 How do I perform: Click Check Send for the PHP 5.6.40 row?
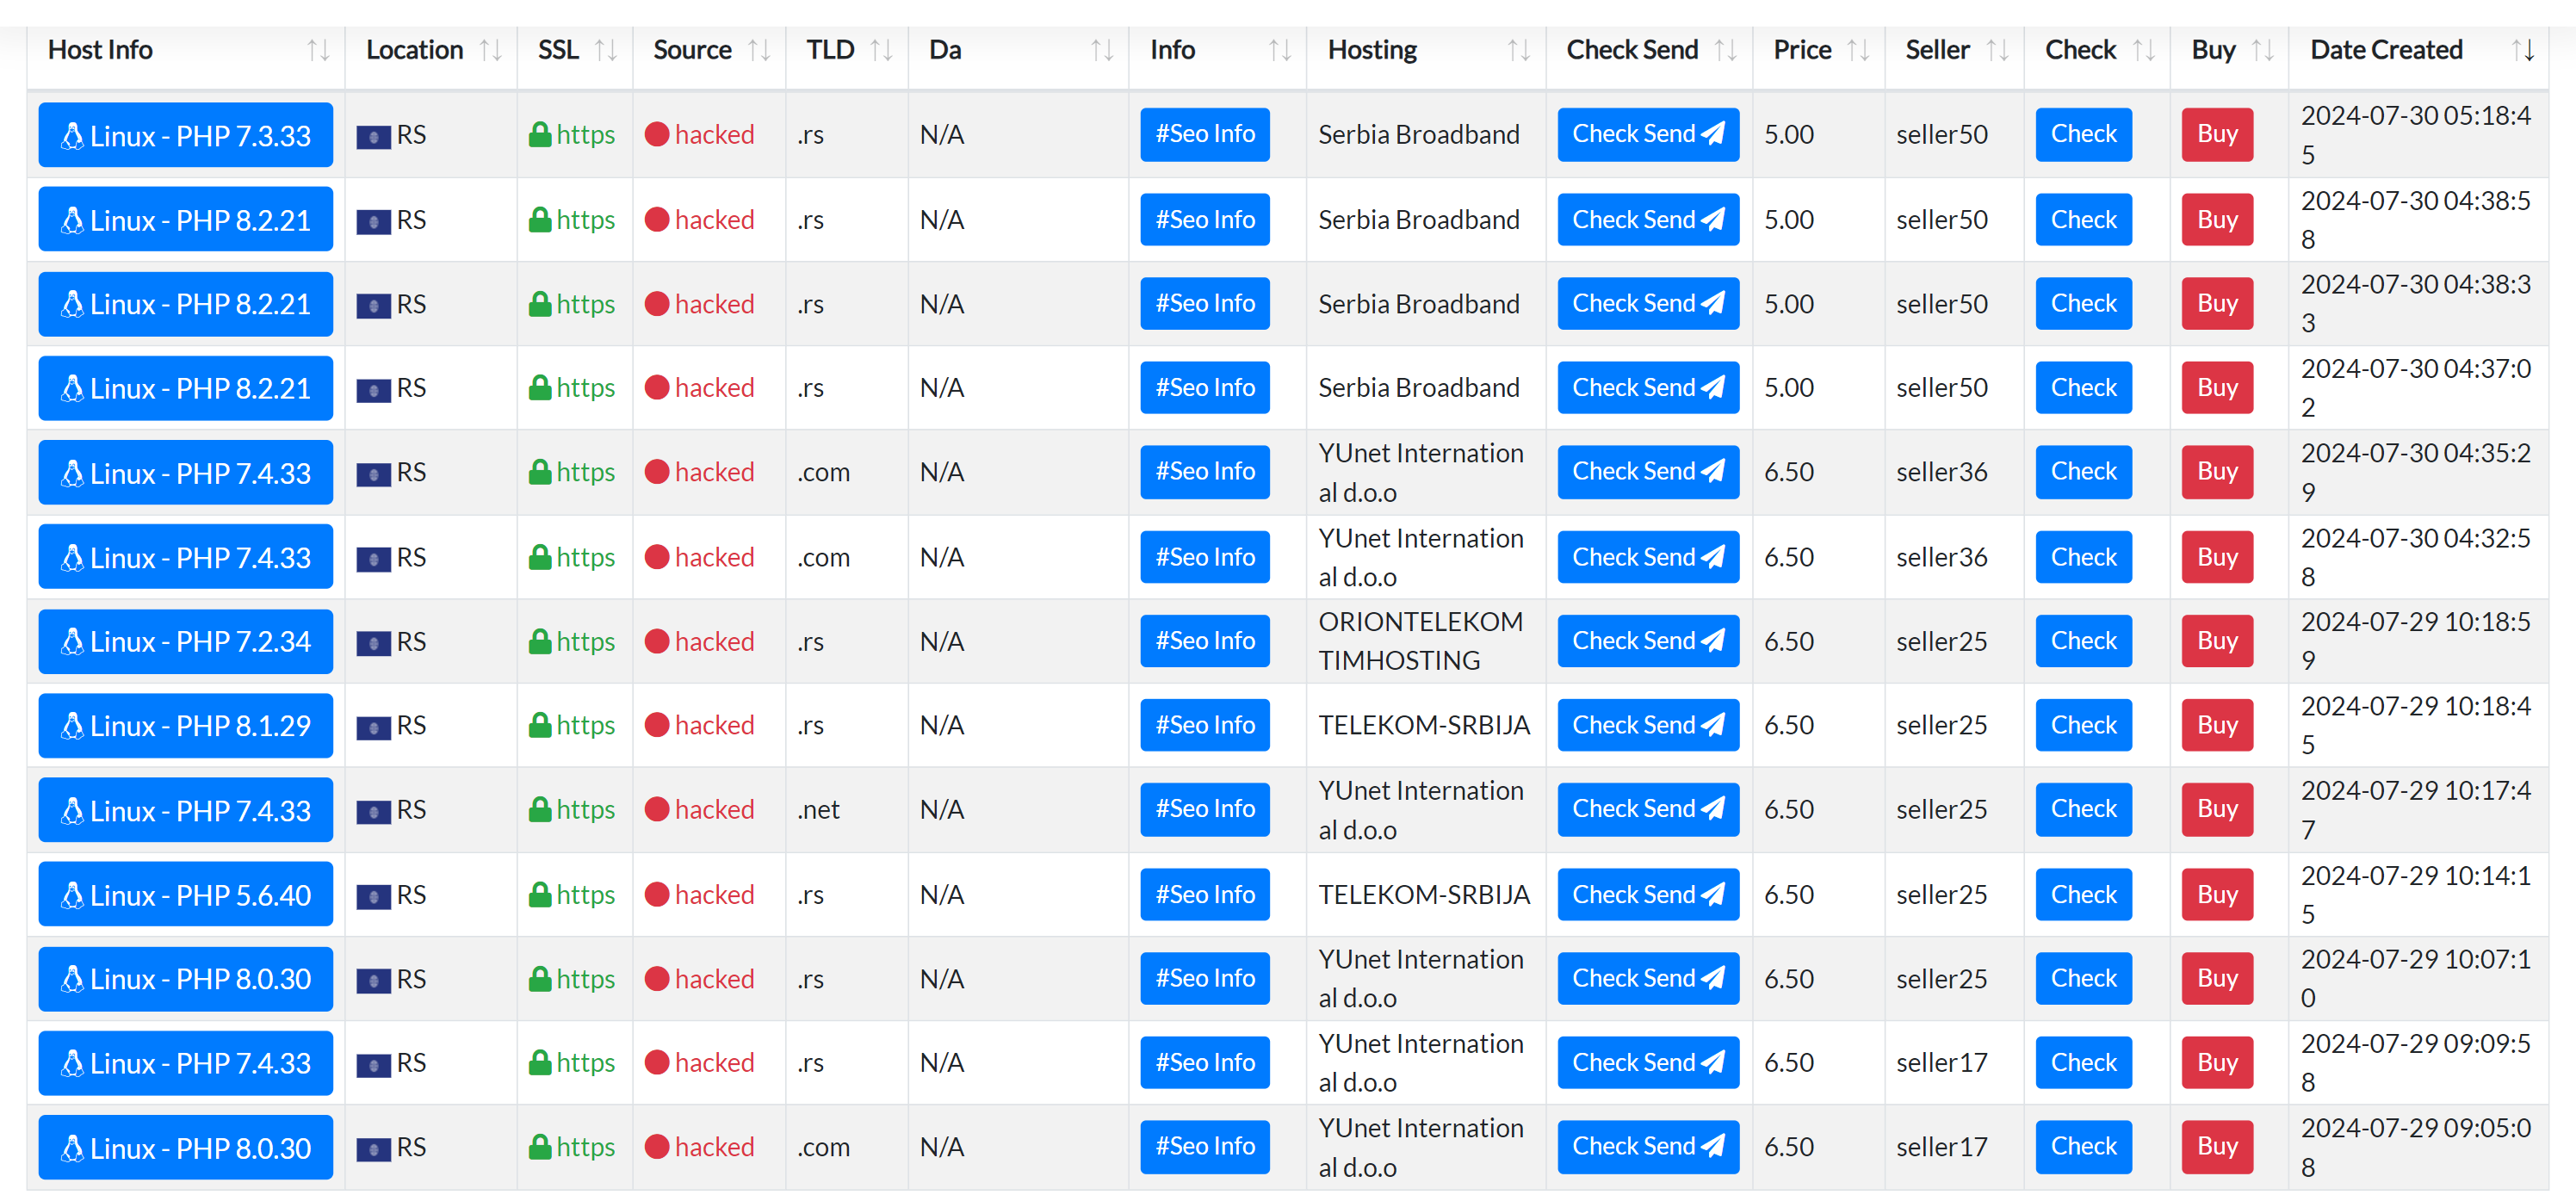point(1647,894)
